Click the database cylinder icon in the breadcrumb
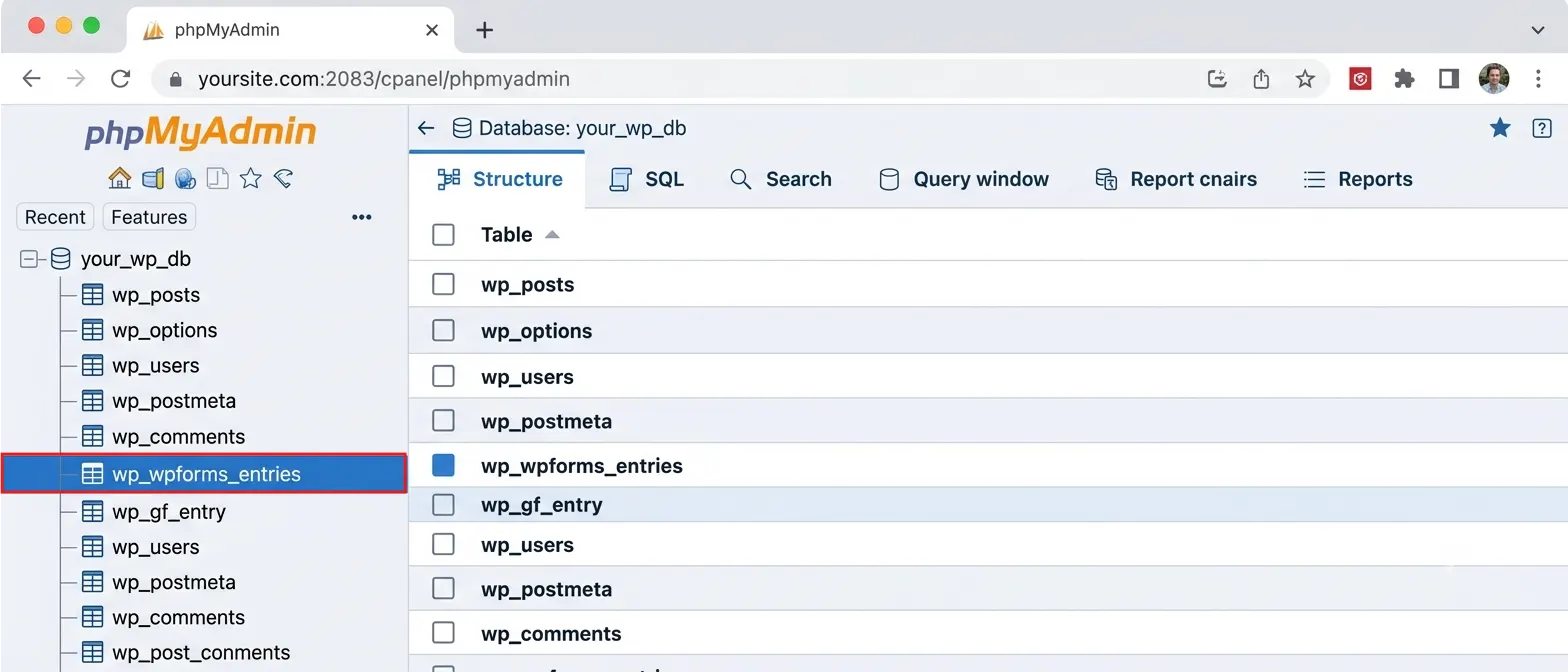1568x672 pixels. pos(462,128)
